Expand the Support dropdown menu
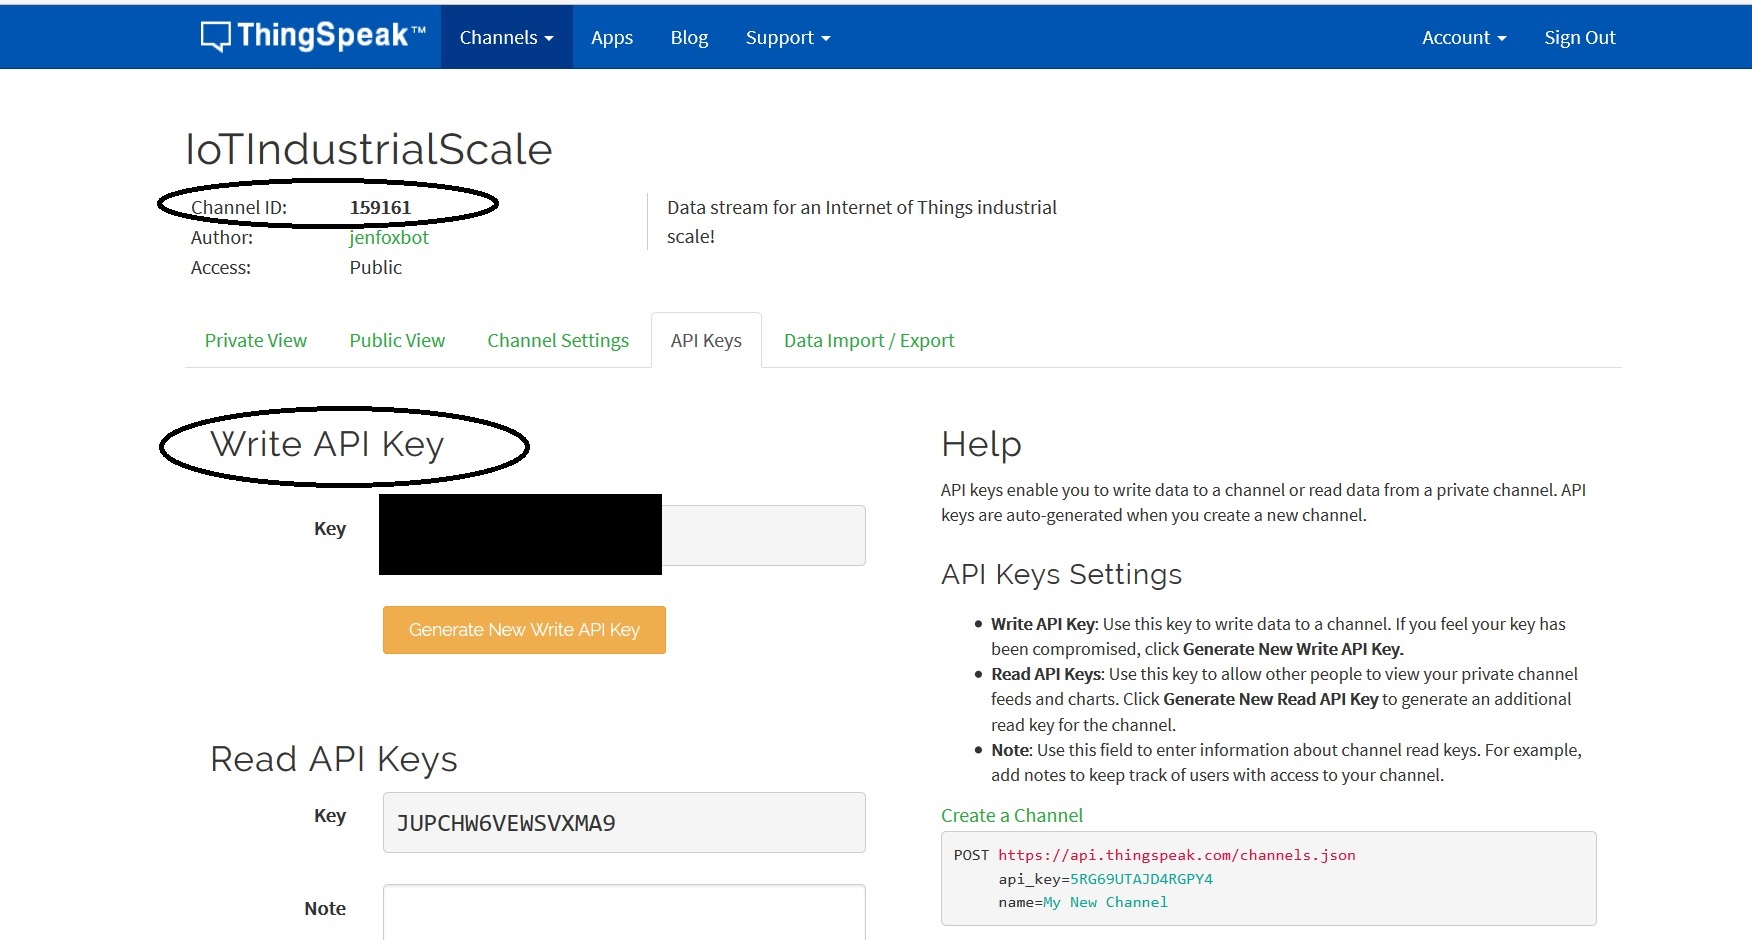This screenshot has height=940, width=1752. click(788, 37)
